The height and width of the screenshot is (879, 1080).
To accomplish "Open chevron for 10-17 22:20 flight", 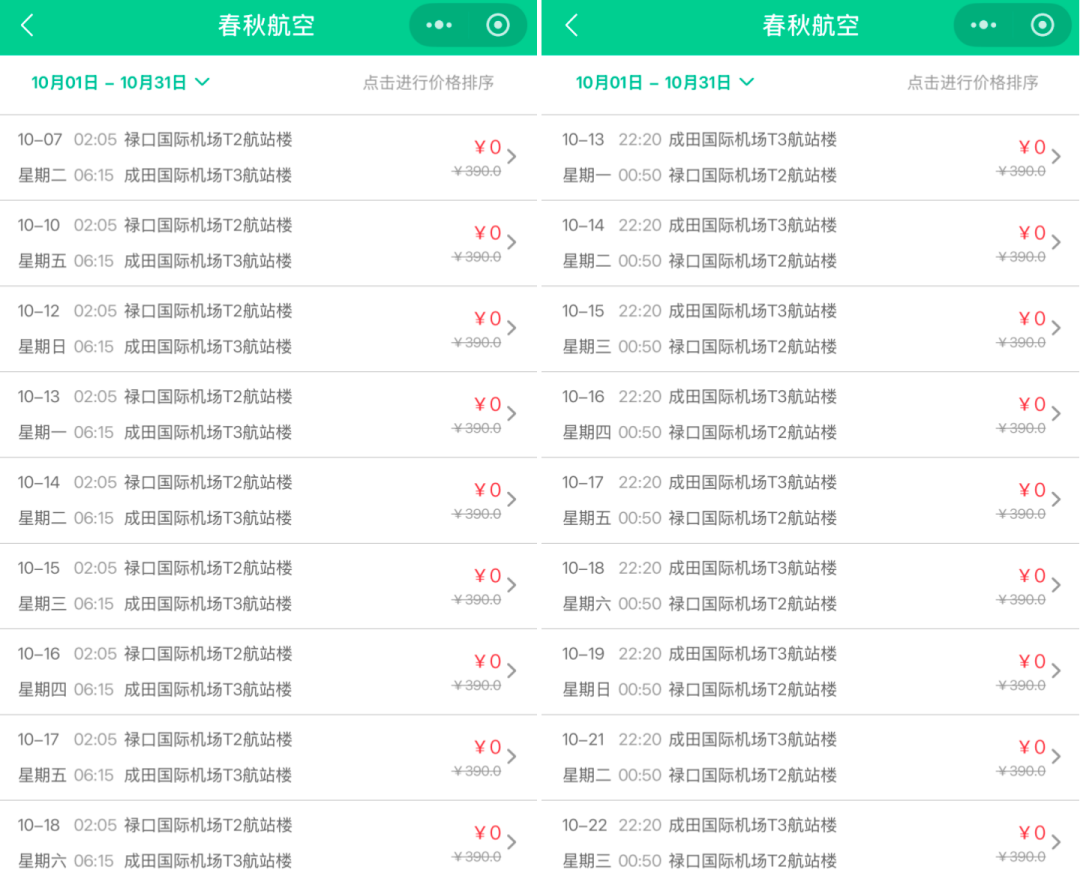I will coord(1056,499).
